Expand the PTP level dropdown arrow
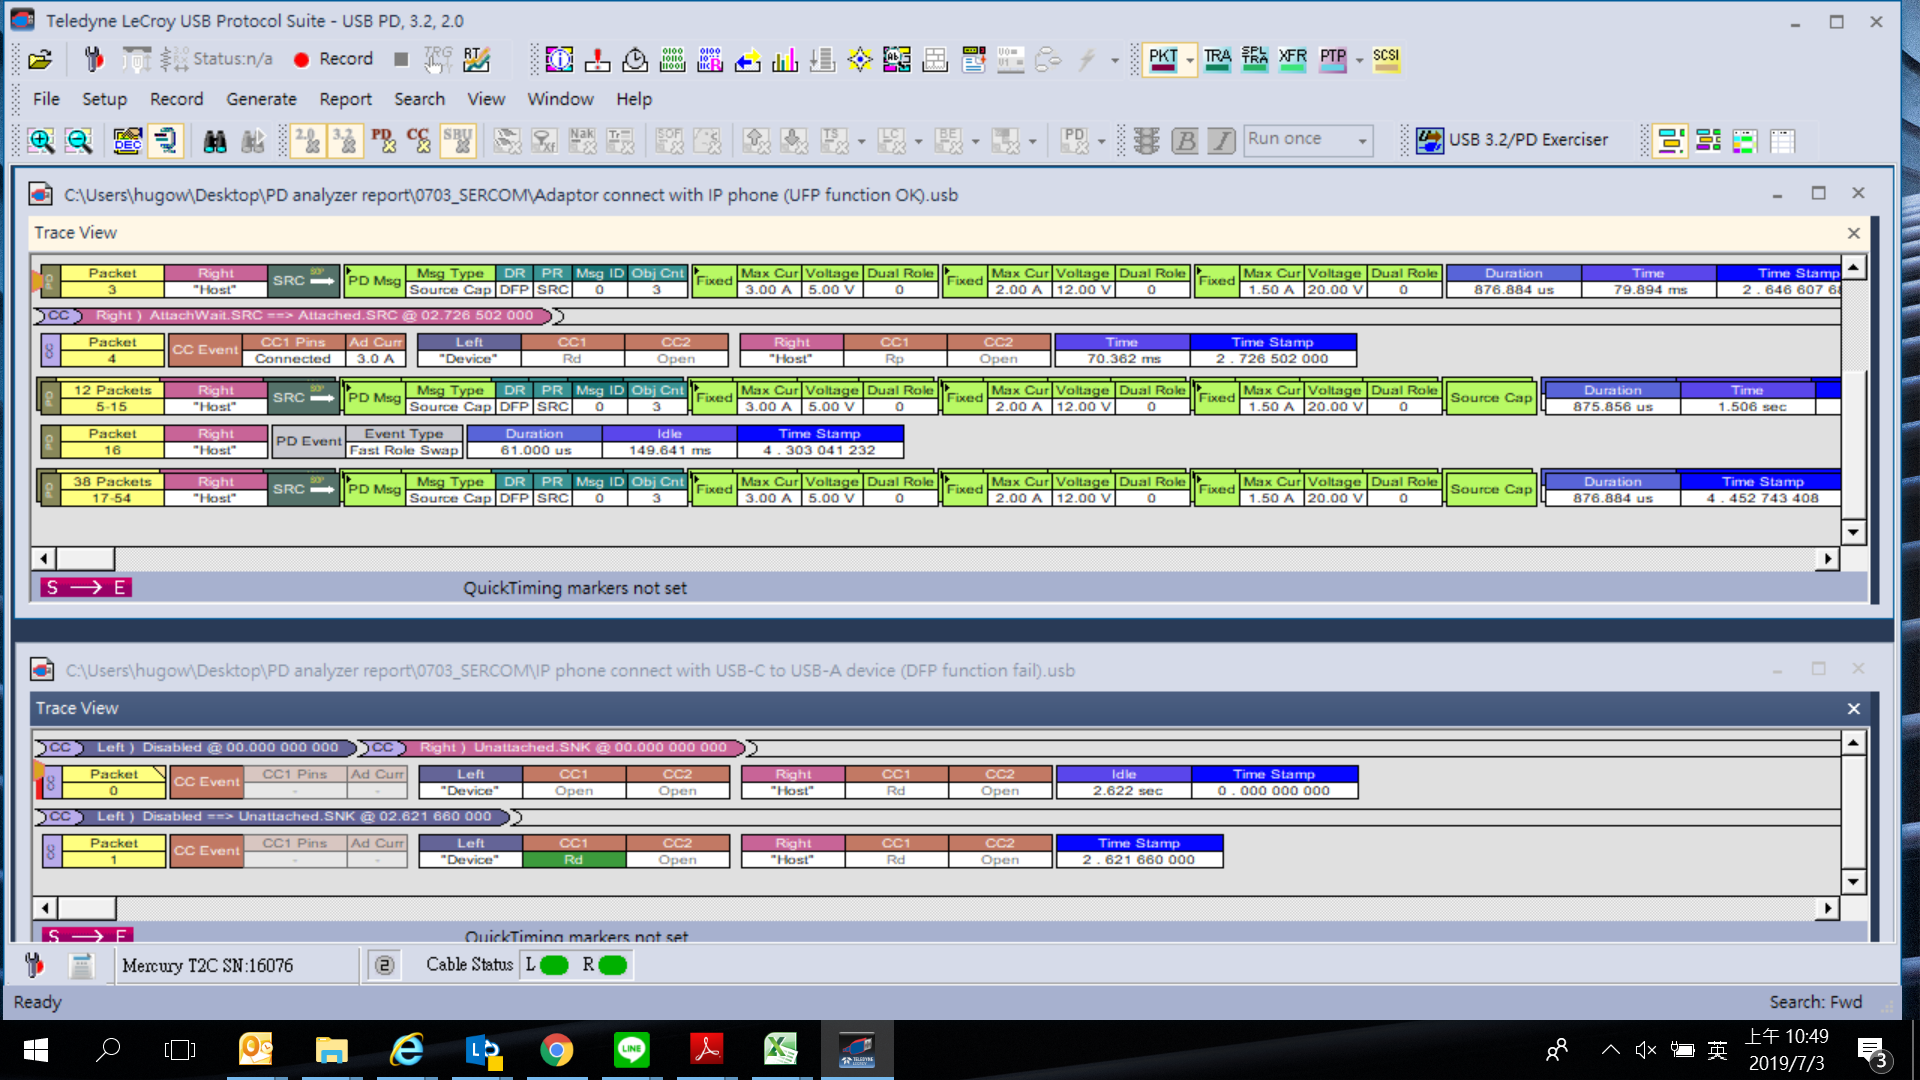This screenshot has height=1080, width=1920. pos(1358,61)
